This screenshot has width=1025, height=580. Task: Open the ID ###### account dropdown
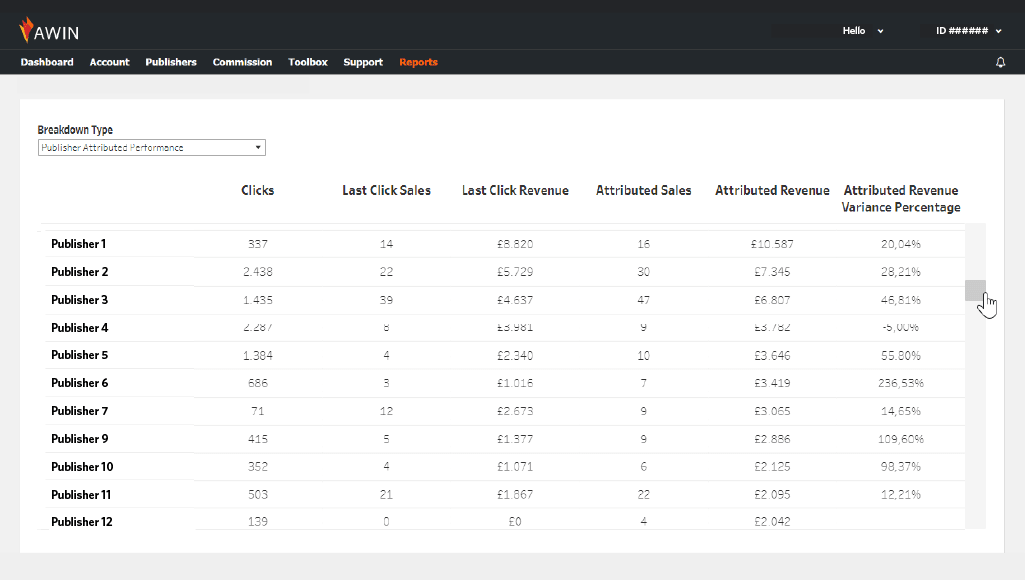pyautogui.click(x=968, y=31)
